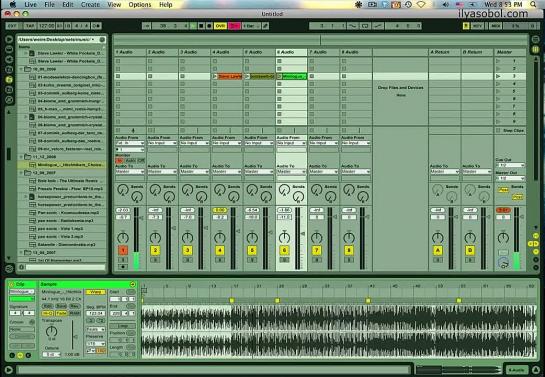Select the 4 Audio track header
This screenshot has height=377, width=545.
227,52
